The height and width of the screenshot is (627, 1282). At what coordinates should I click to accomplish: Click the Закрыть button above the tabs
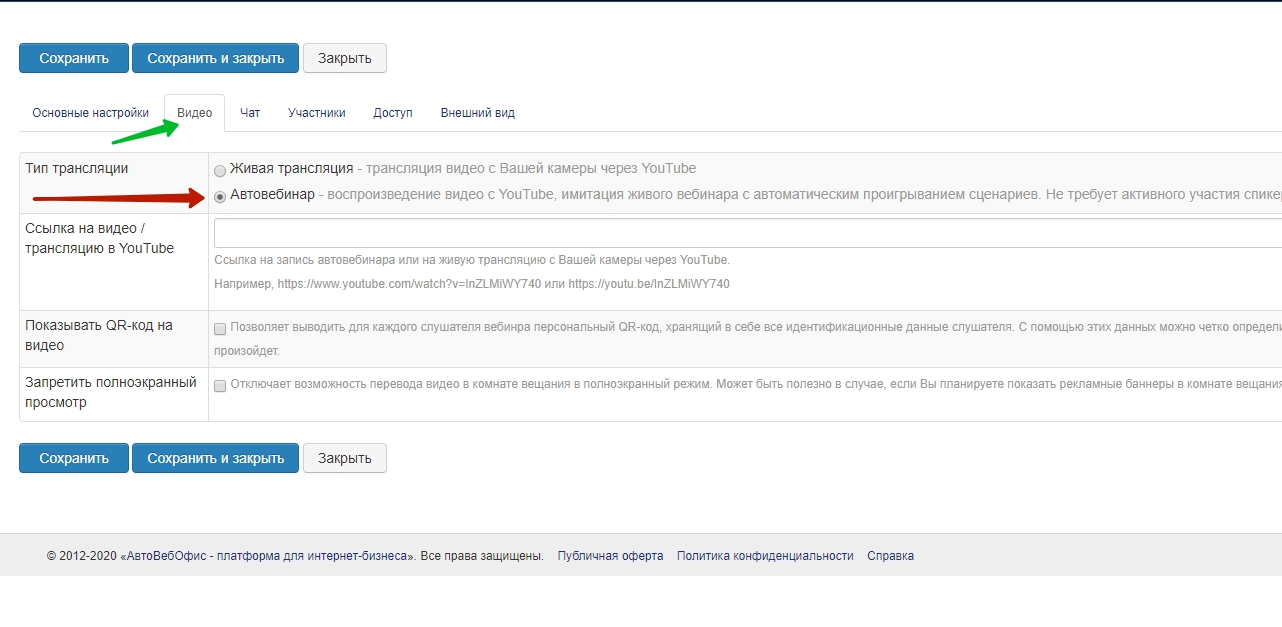click(344, 58)
